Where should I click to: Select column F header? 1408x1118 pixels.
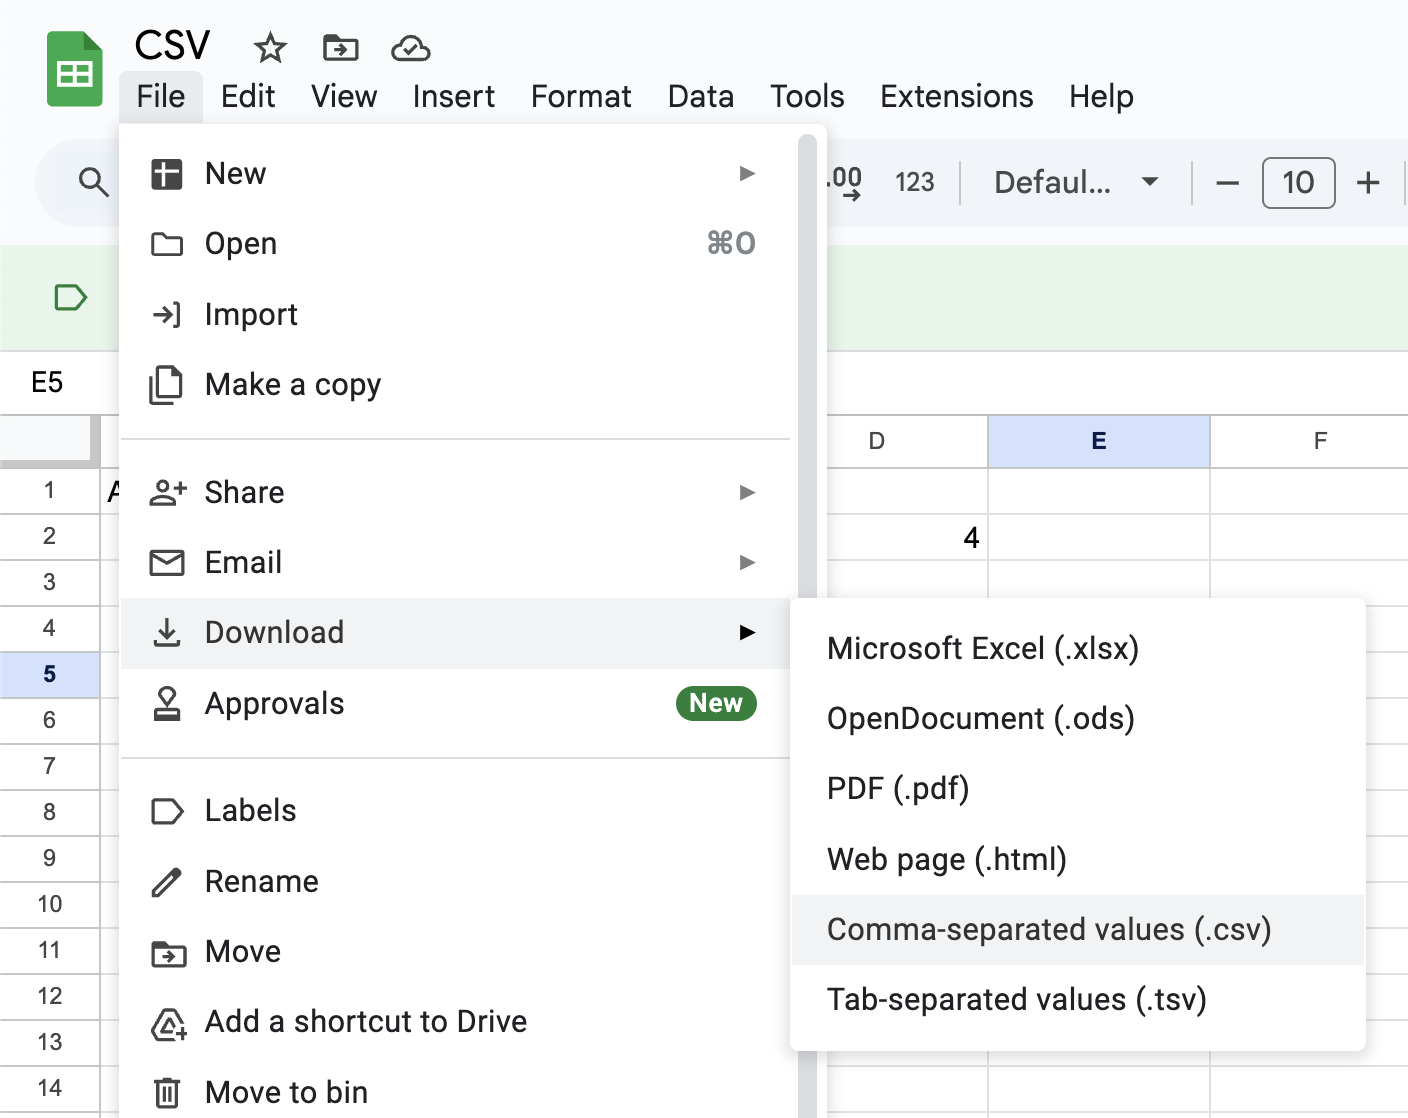pyautogui.click(x=1310, y=442)
